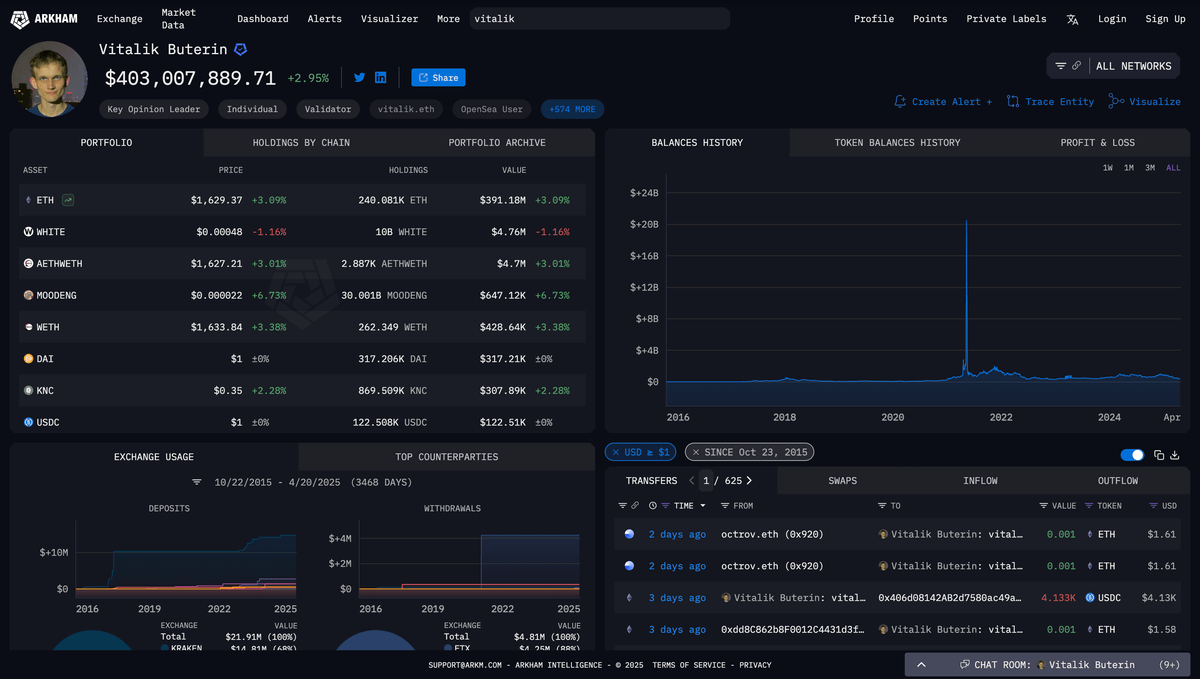Expand the +574 MORE tags chip
This screenshot has height=679, width=1200.
coord(572,109)
